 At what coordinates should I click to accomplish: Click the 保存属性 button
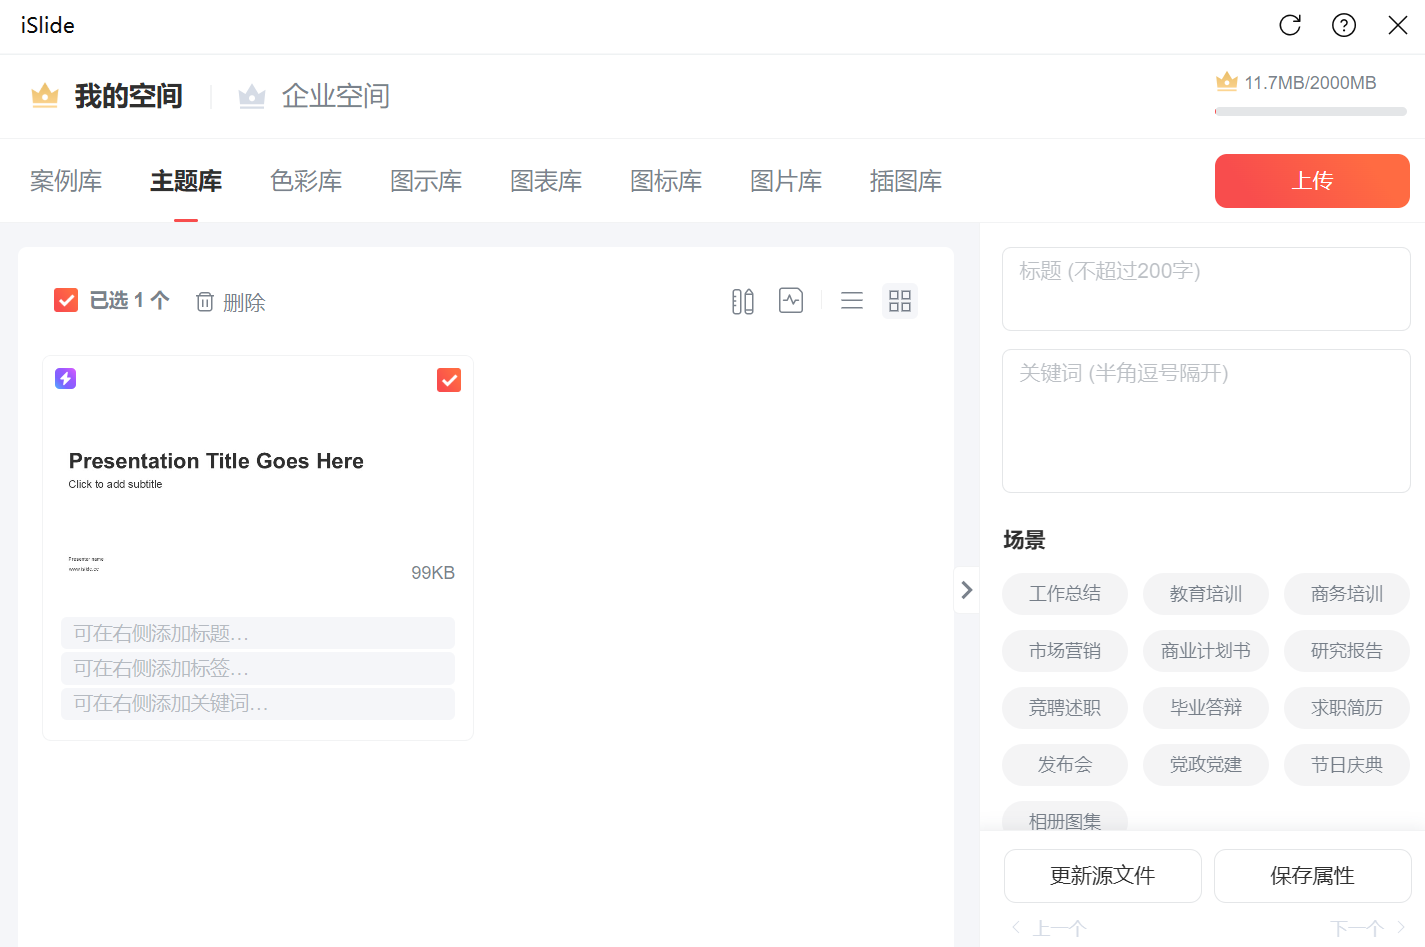point(1312,876)
